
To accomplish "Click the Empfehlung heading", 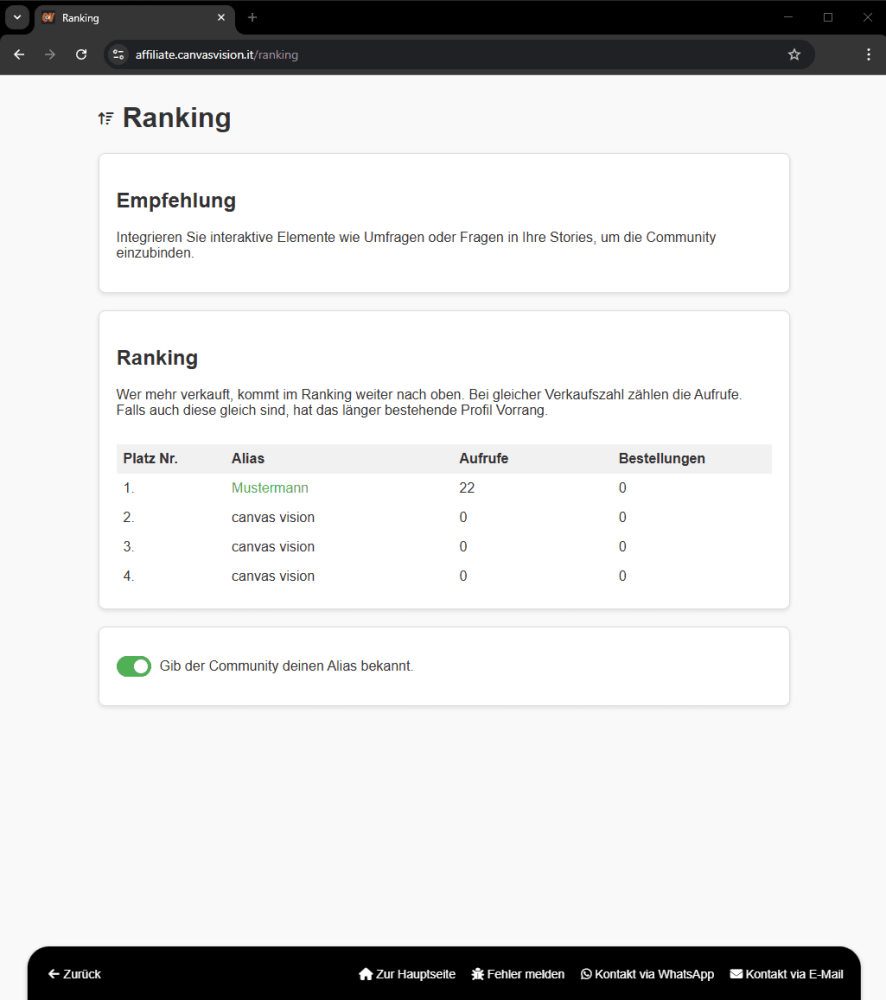I will point(176,200).
